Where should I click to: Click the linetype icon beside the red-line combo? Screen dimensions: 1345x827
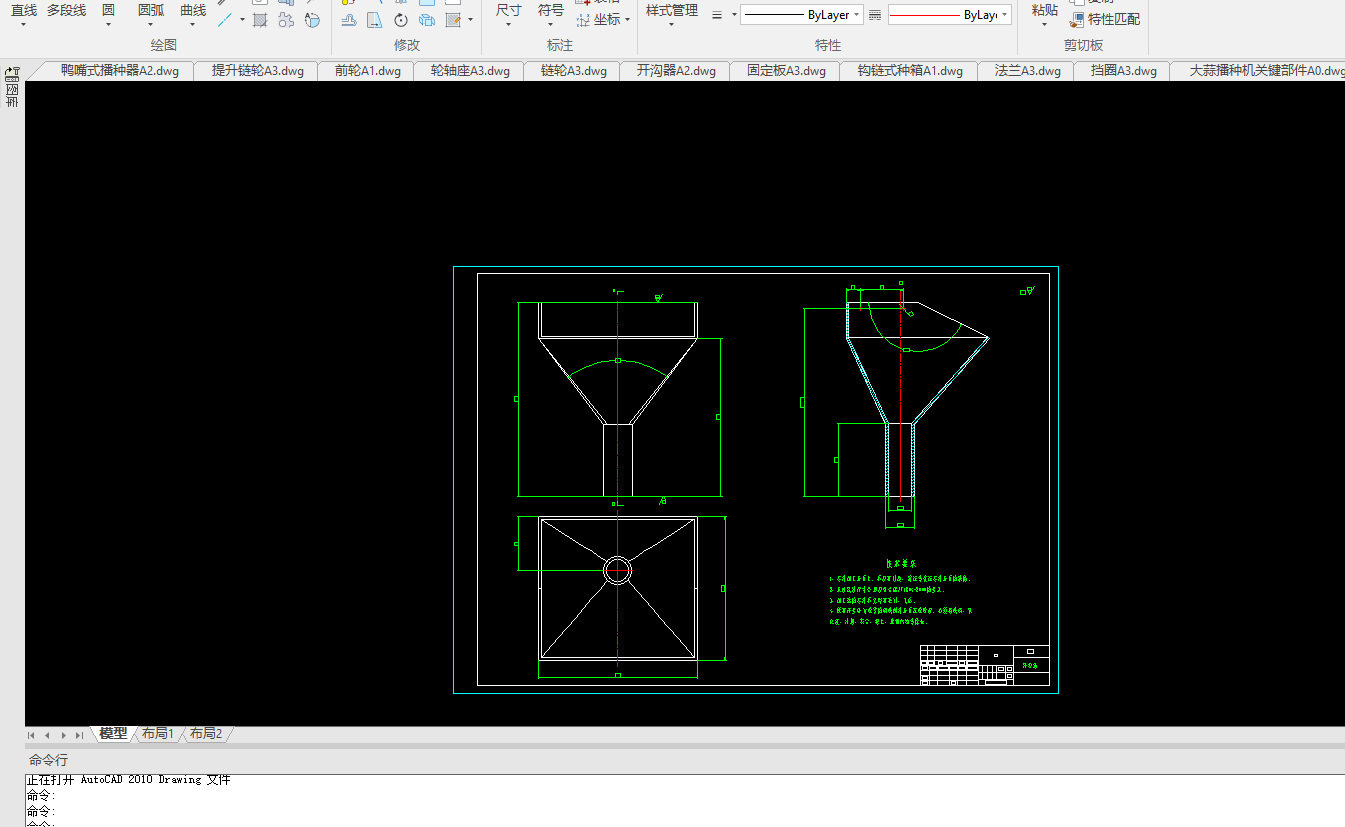coord(875,15)
